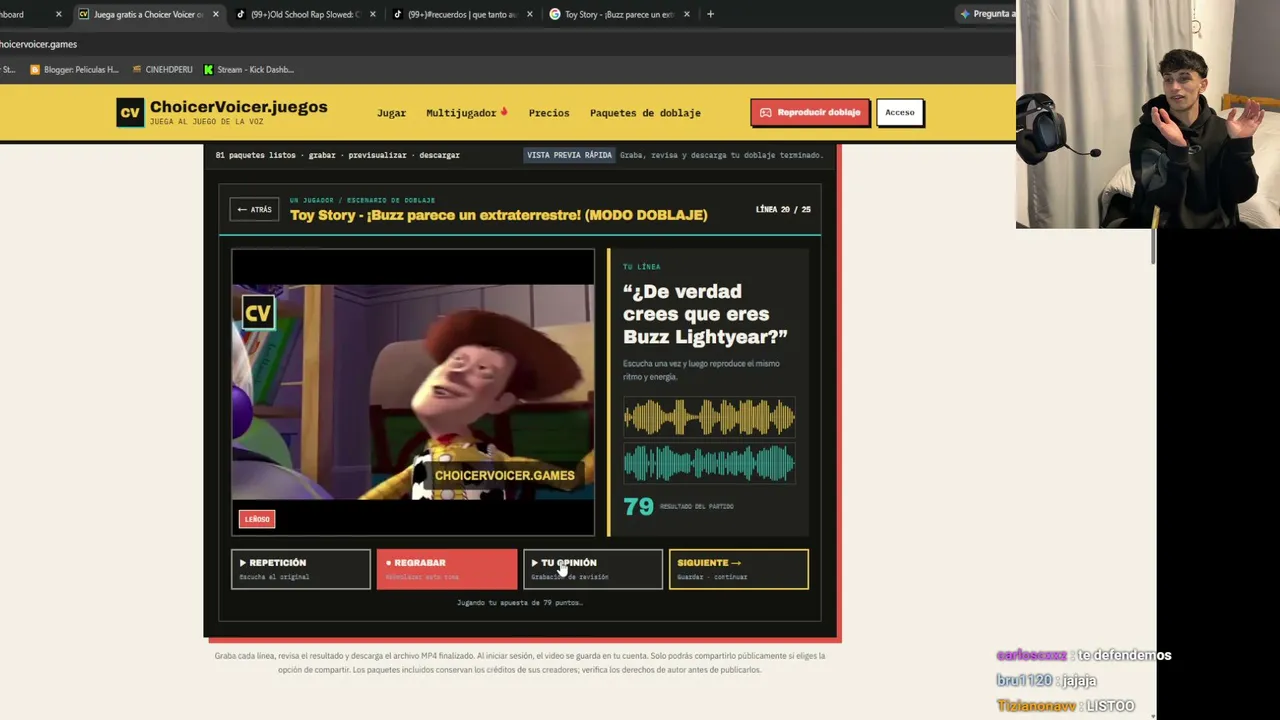Go back with the Atrás button
This screenshot has height=720, width=1280.
click(254, 210)
